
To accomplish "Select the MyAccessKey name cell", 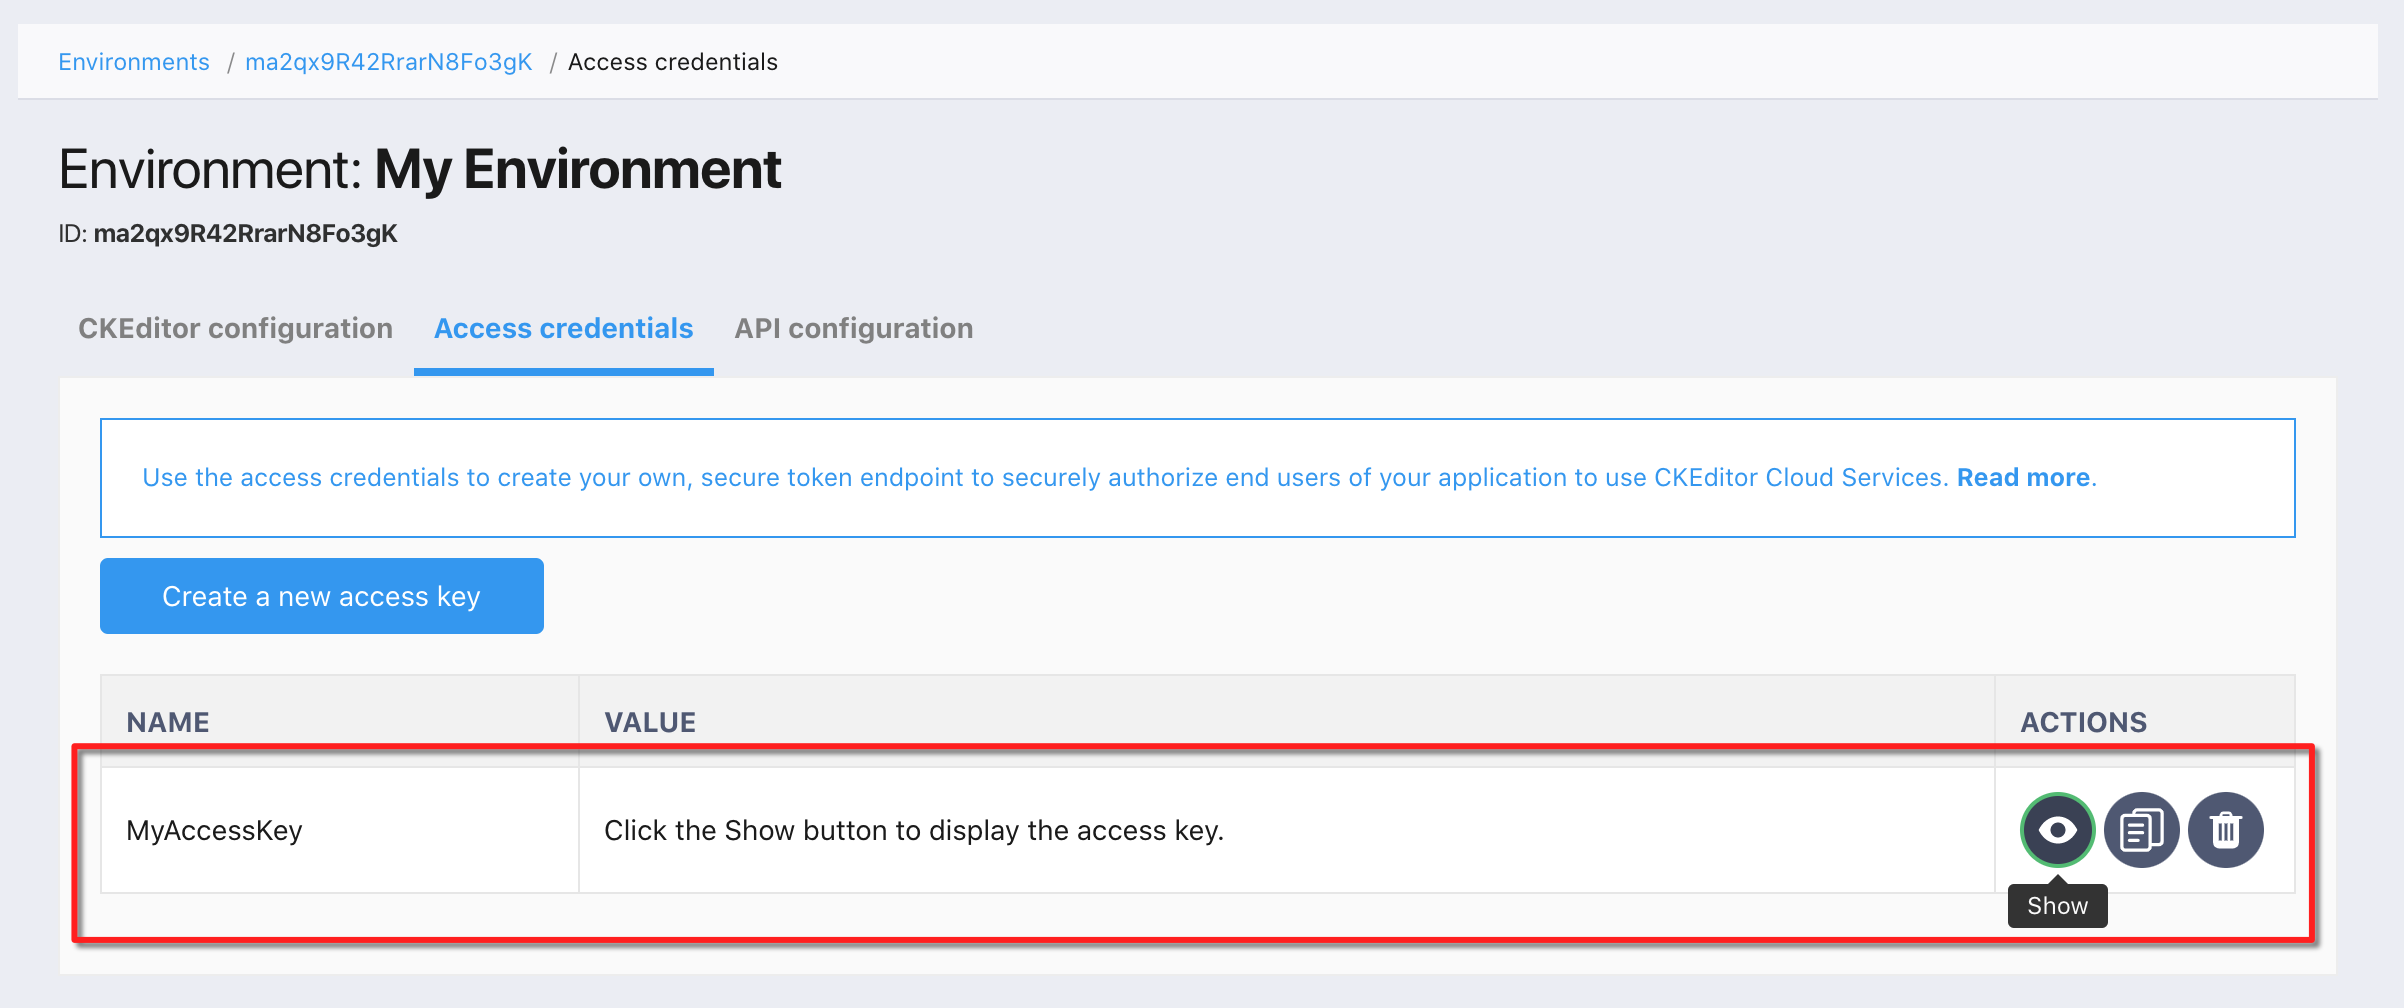I will [214, 831].
